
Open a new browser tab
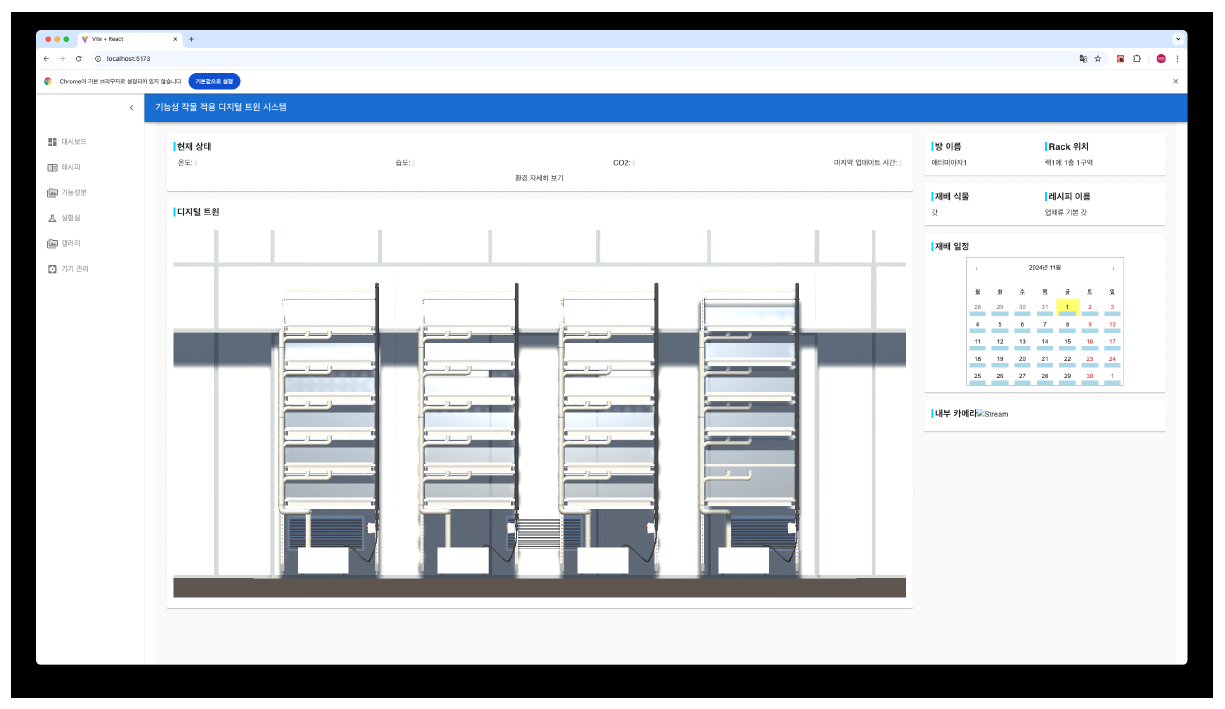click(191, 39)
